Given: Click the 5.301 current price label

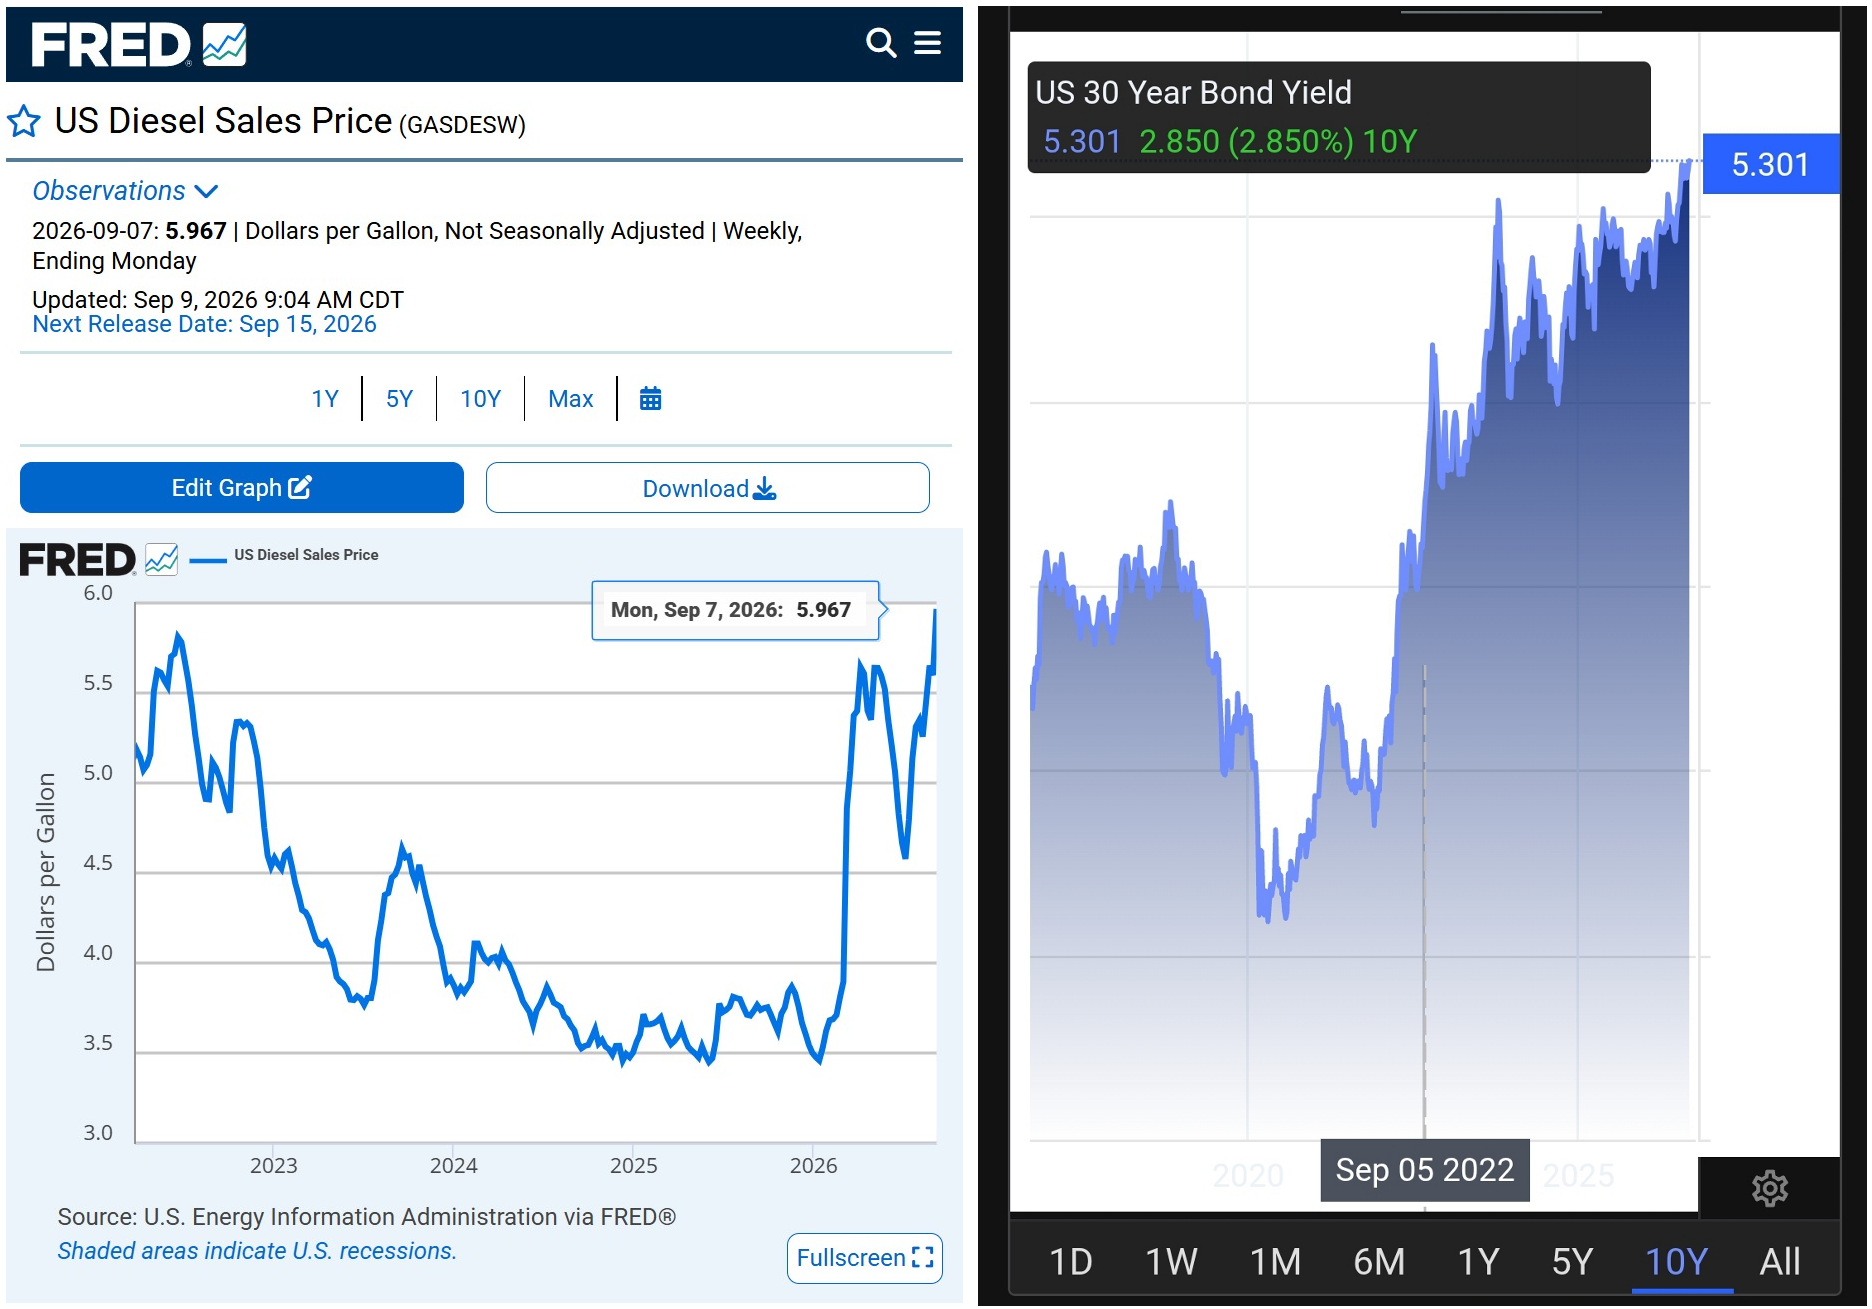Looking at the screenshot, I should (x=1770, y=164).
